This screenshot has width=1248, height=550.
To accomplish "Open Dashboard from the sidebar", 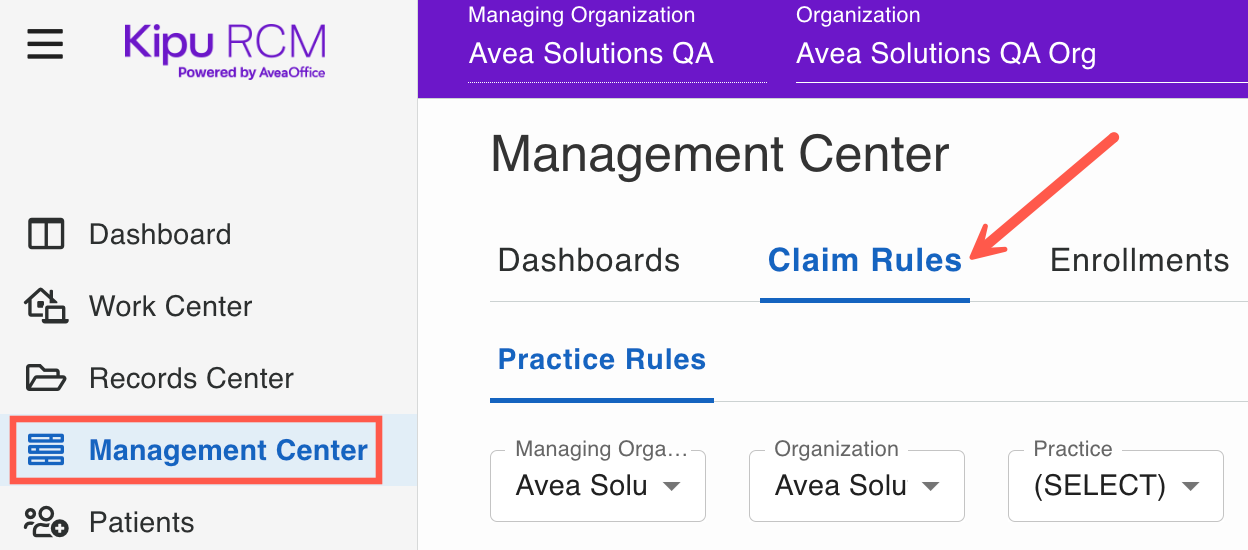I will [160, 234].
